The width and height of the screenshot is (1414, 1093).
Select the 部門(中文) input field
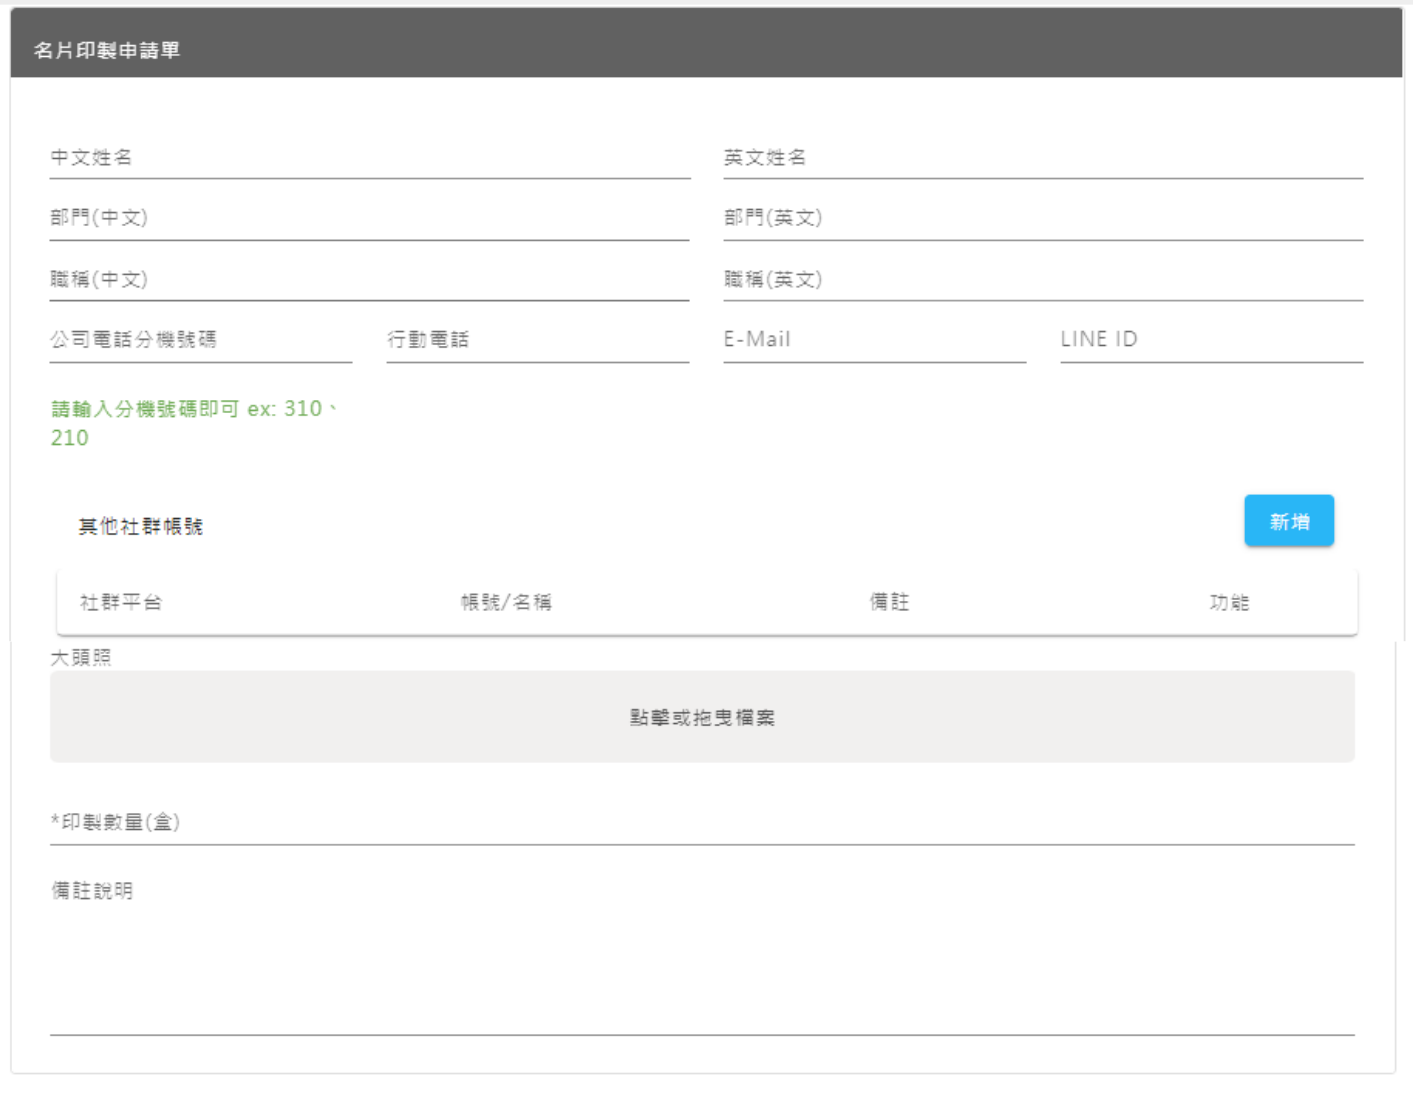click(369, 219)
